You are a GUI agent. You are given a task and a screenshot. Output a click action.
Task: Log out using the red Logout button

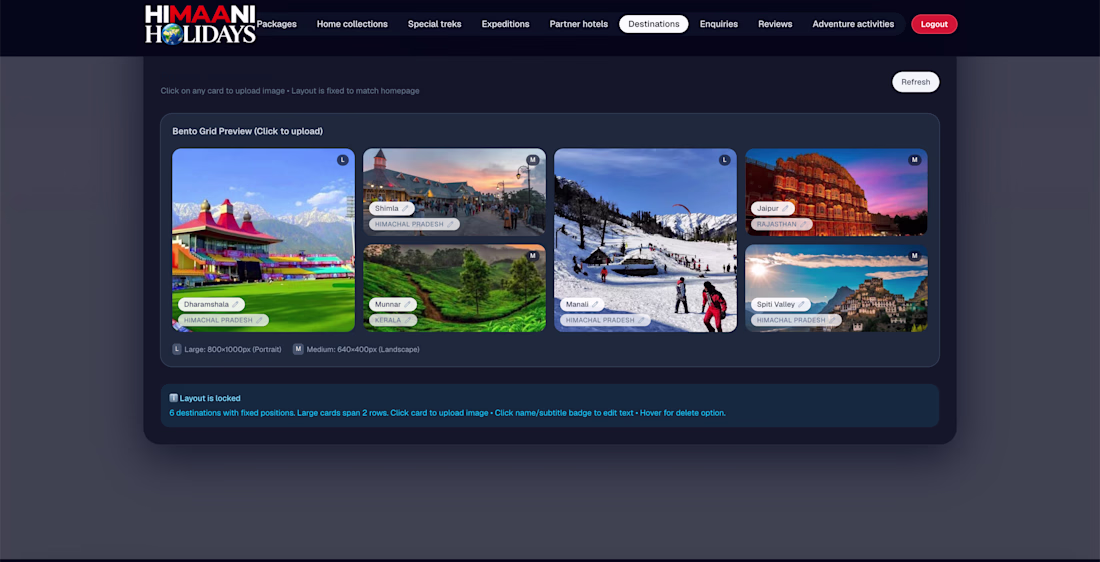(x=934, y=24)
